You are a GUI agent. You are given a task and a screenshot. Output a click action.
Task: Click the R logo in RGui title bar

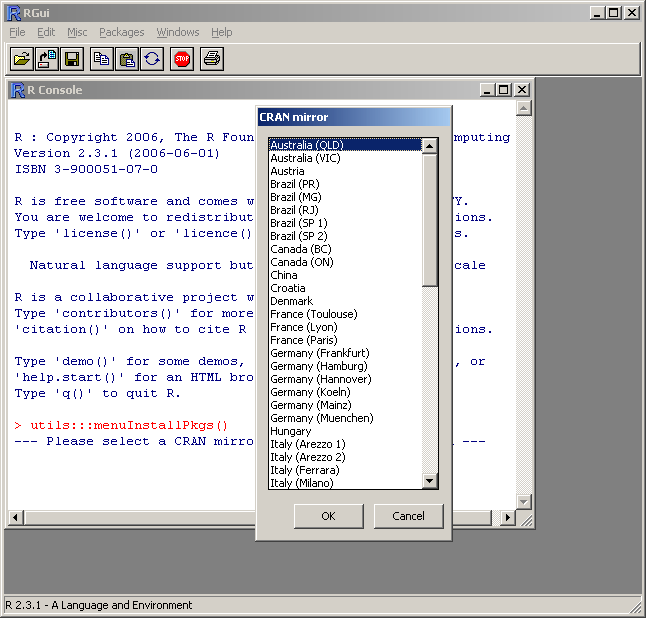pyautogui.click(x=14, y=13)
